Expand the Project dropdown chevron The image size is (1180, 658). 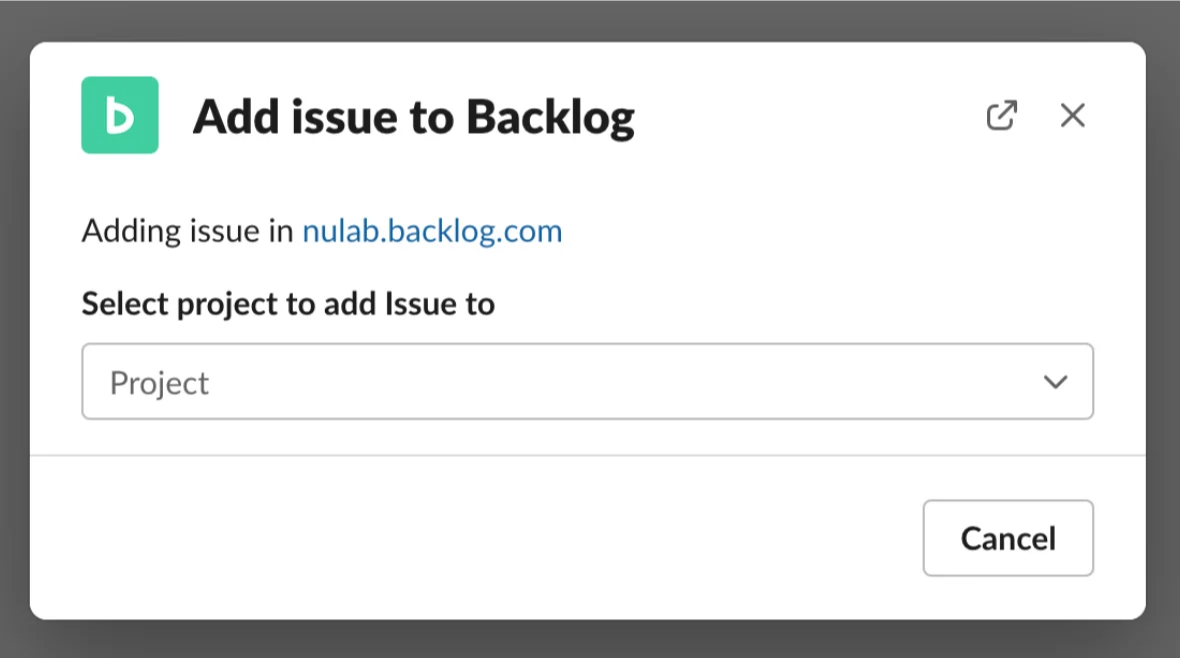(1055, 382)
